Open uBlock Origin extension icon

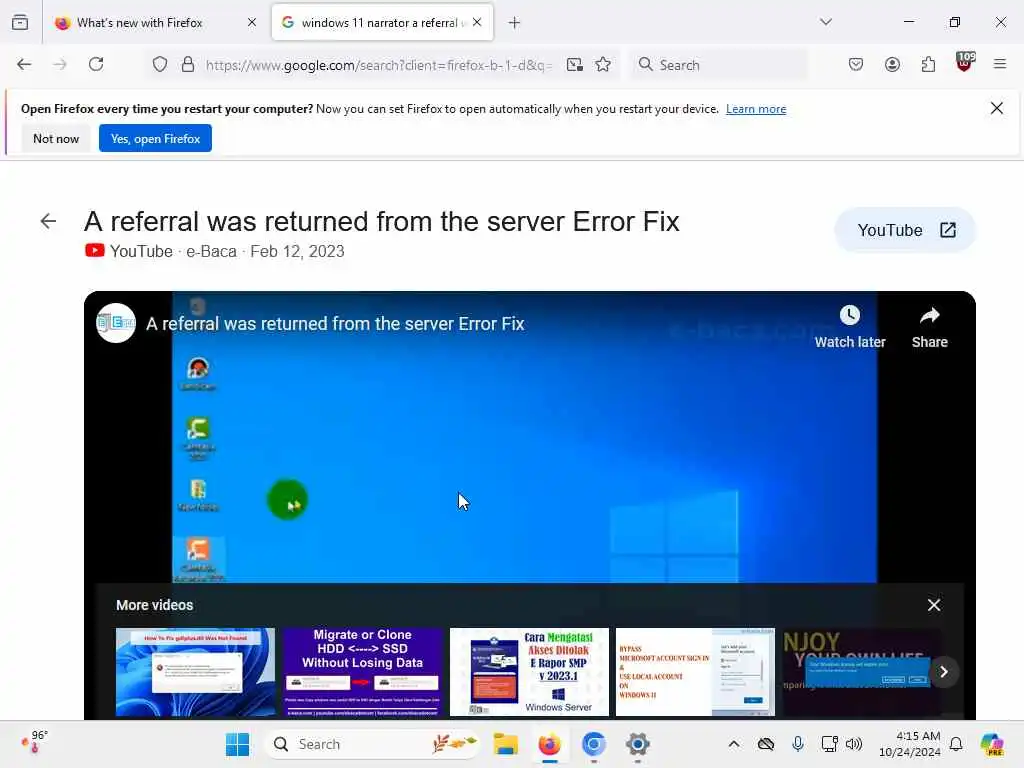point(965,63)
